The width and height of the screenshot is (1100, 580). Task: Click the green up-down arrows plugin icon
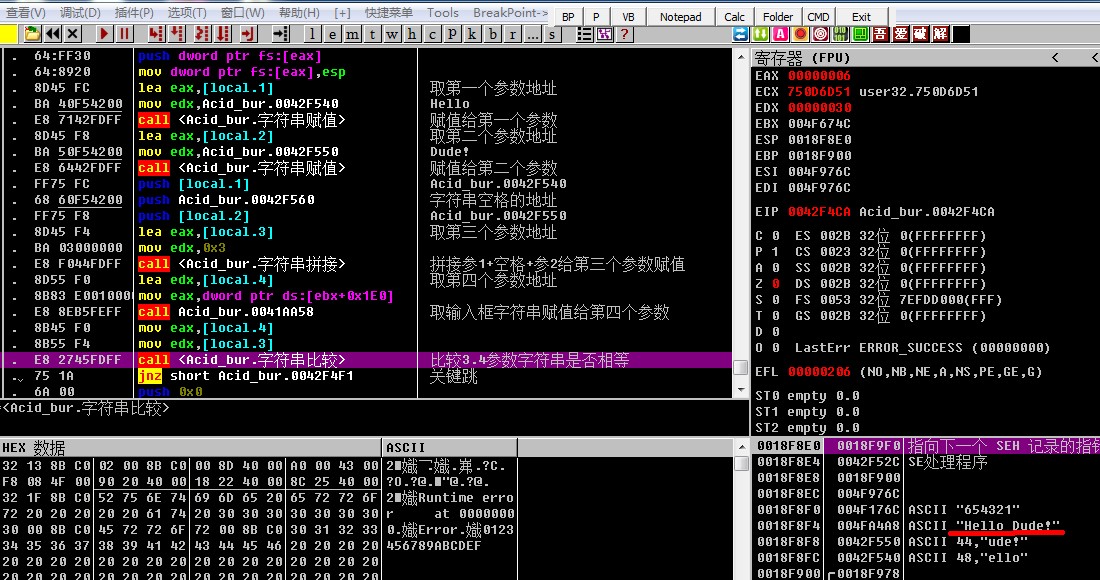click(760, 34)
